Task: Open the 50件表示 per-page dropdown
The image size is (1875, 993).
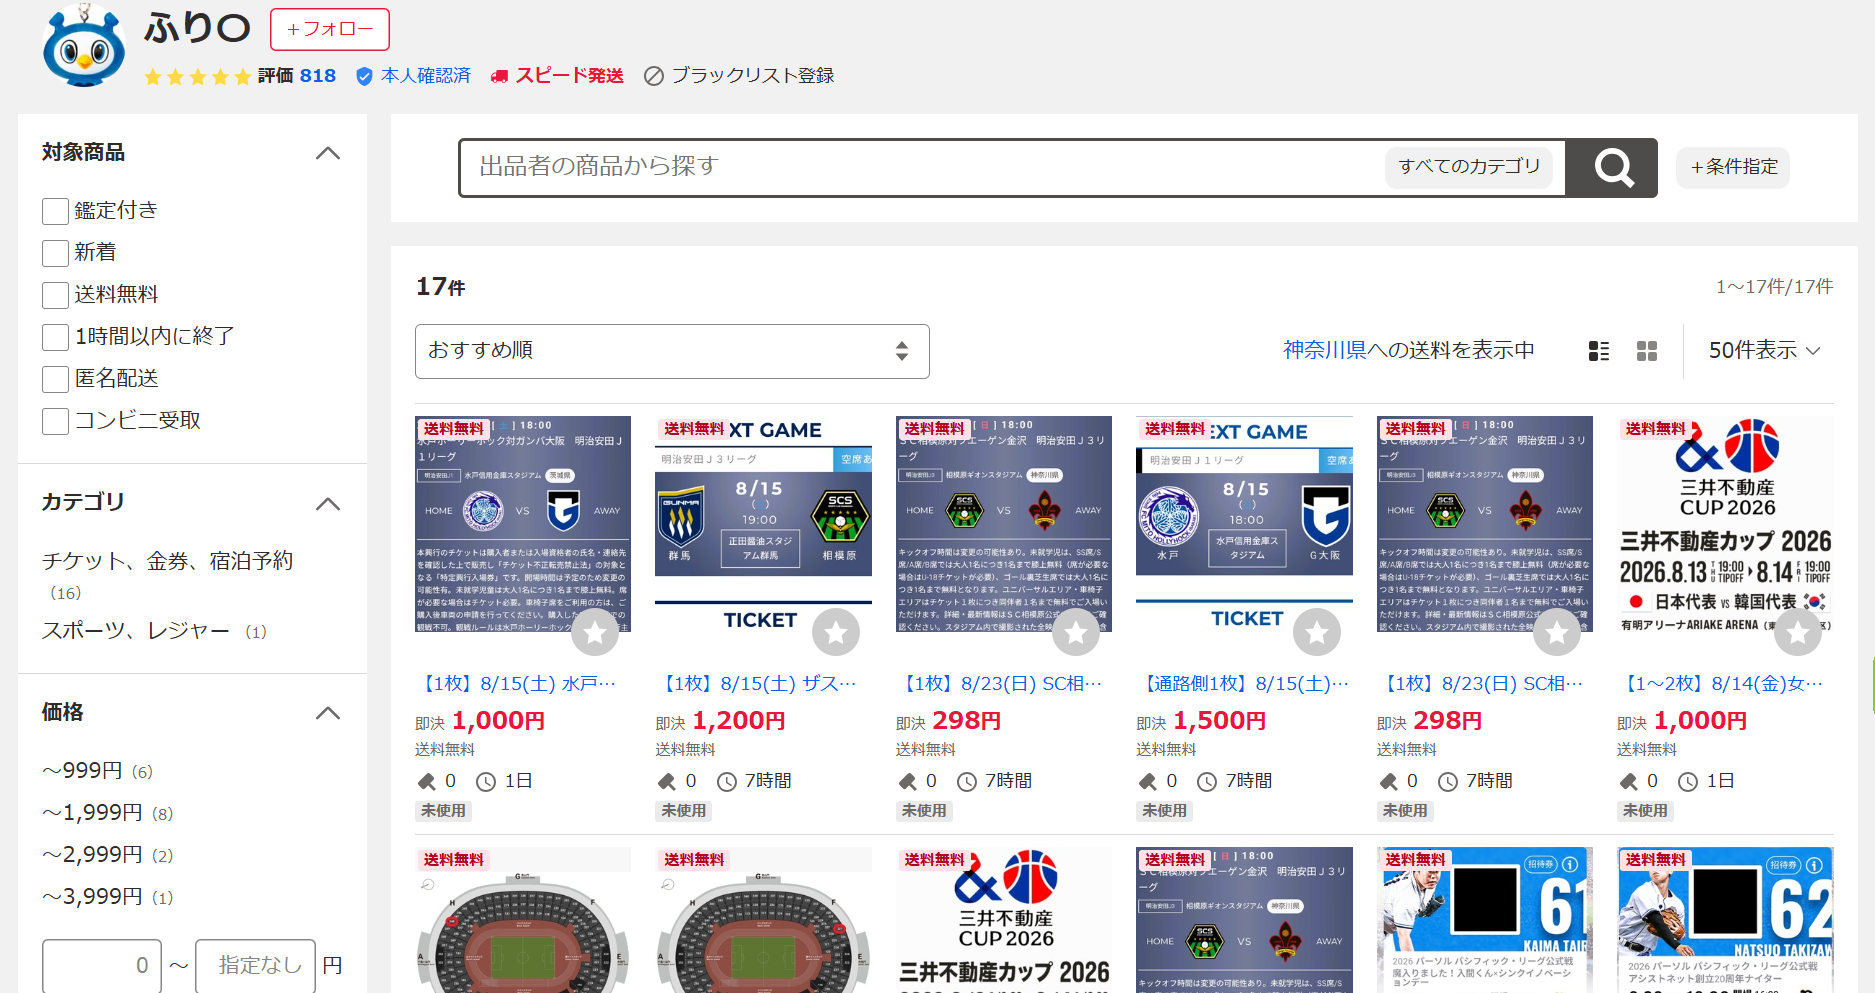Action: coord(1764,351)
